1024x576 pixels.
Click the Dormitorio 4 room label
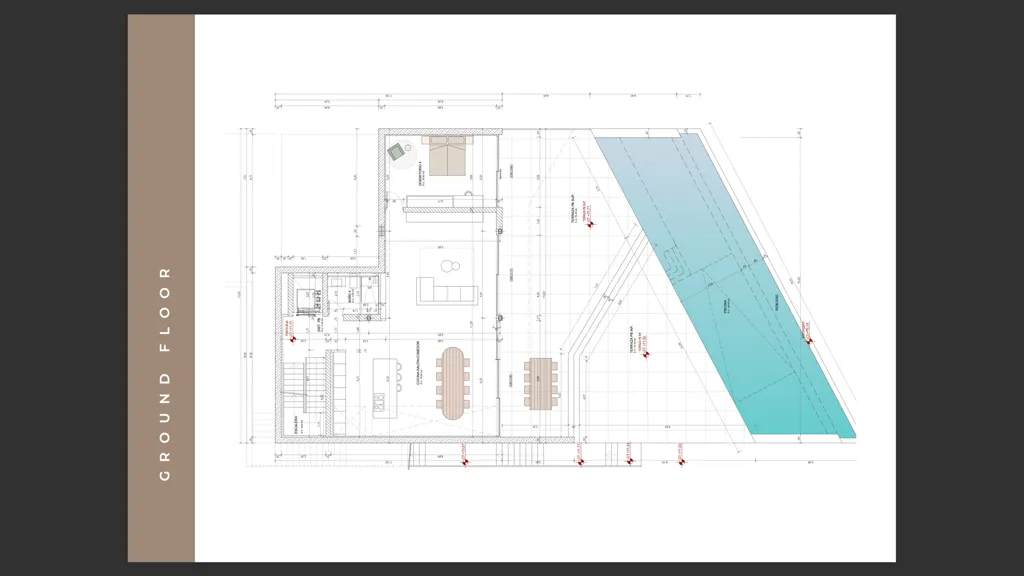[x=421, y=174]
